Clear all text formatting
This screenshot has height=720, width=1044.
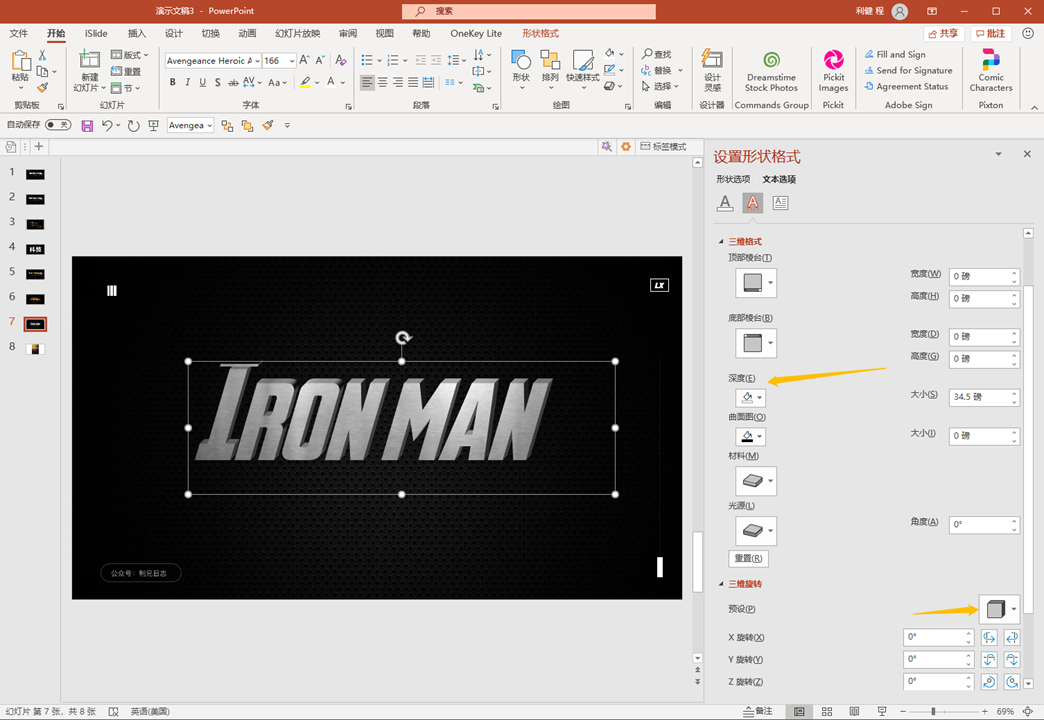(341, 60)
